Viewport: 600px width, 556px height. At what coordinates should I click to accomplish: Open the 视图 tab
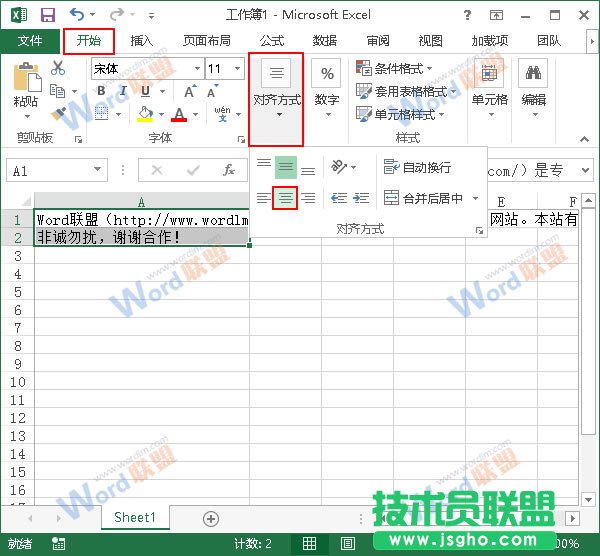click(x=430, y=41)
